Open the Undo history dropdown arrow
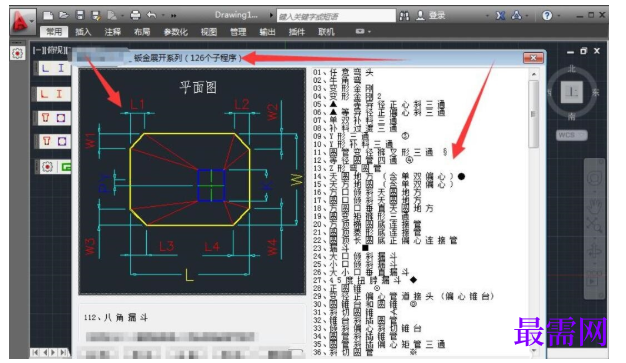The image size is (626, 363). [163, 16]
